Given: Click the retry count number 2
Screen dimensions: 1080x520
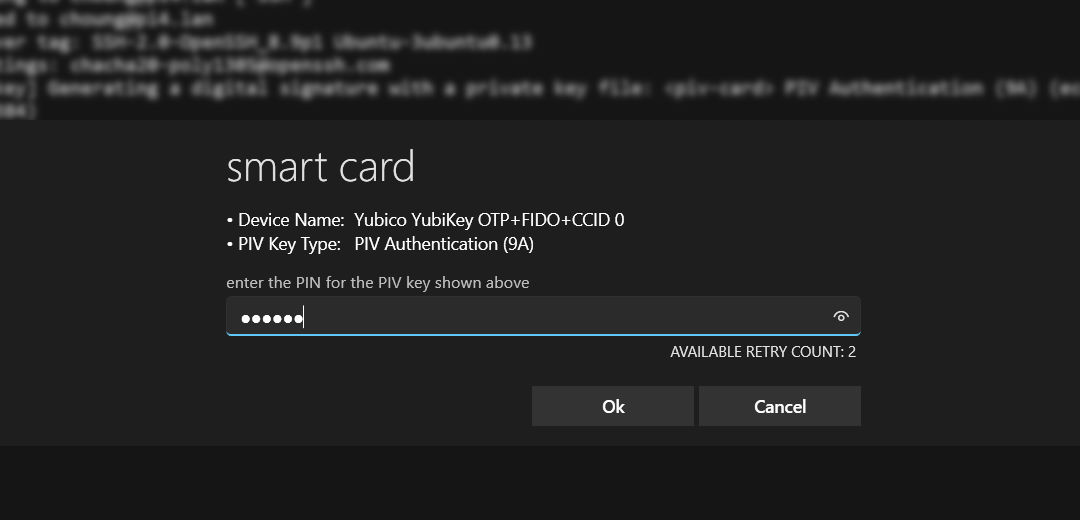Looking at the screenshot, I should [x=851, y=352].
